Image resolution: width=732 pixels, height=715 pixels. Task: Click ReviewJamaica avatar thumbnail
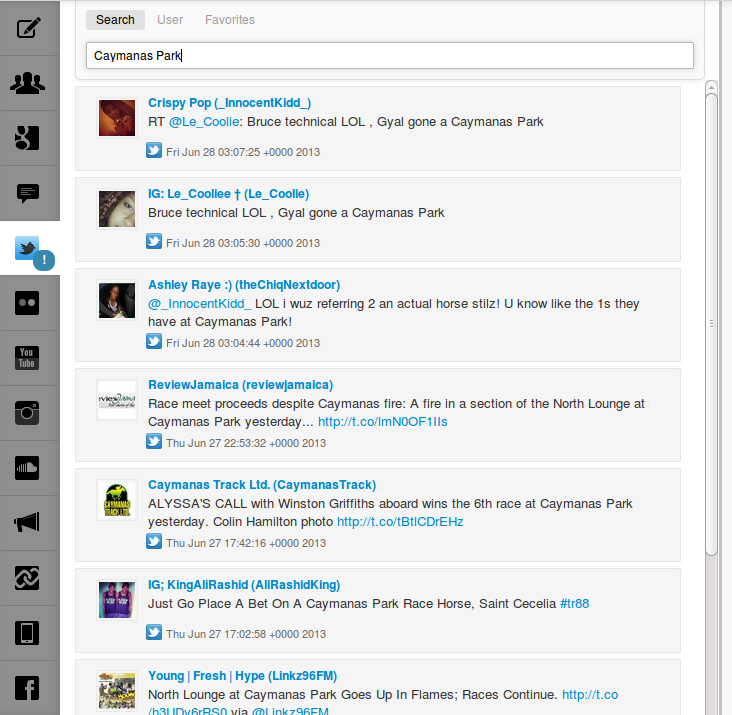click(x=117, y=400)
